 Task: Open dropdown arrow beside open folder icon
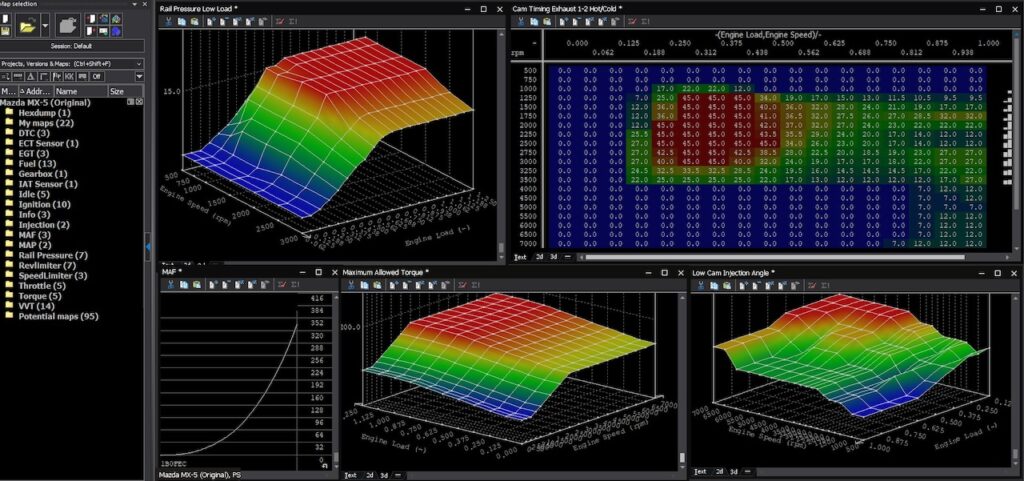45,27
